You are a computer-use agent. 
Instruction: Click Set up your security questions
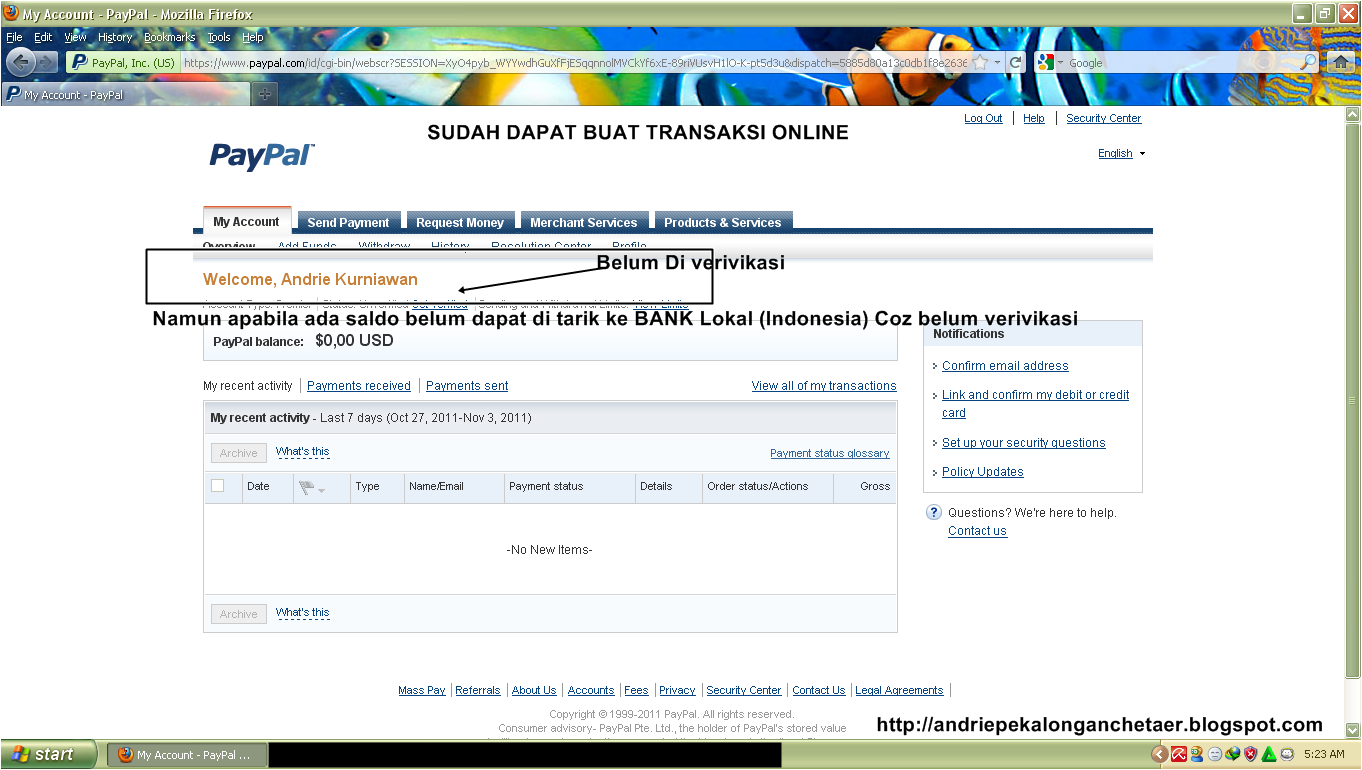pos(1024,443)
